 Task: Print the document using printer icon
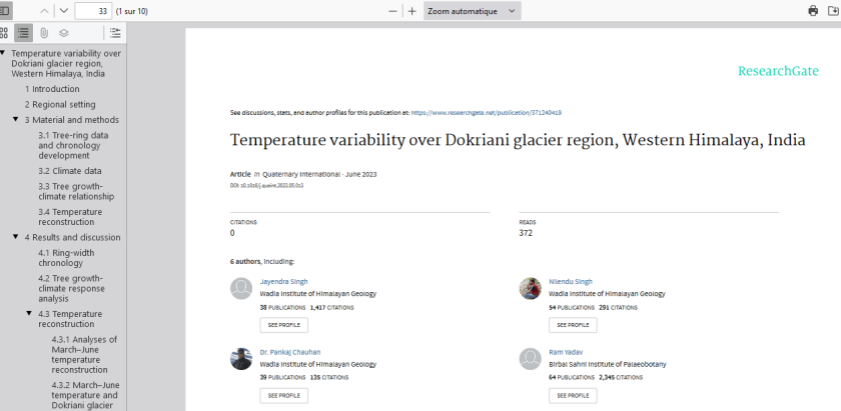point(813,10)
